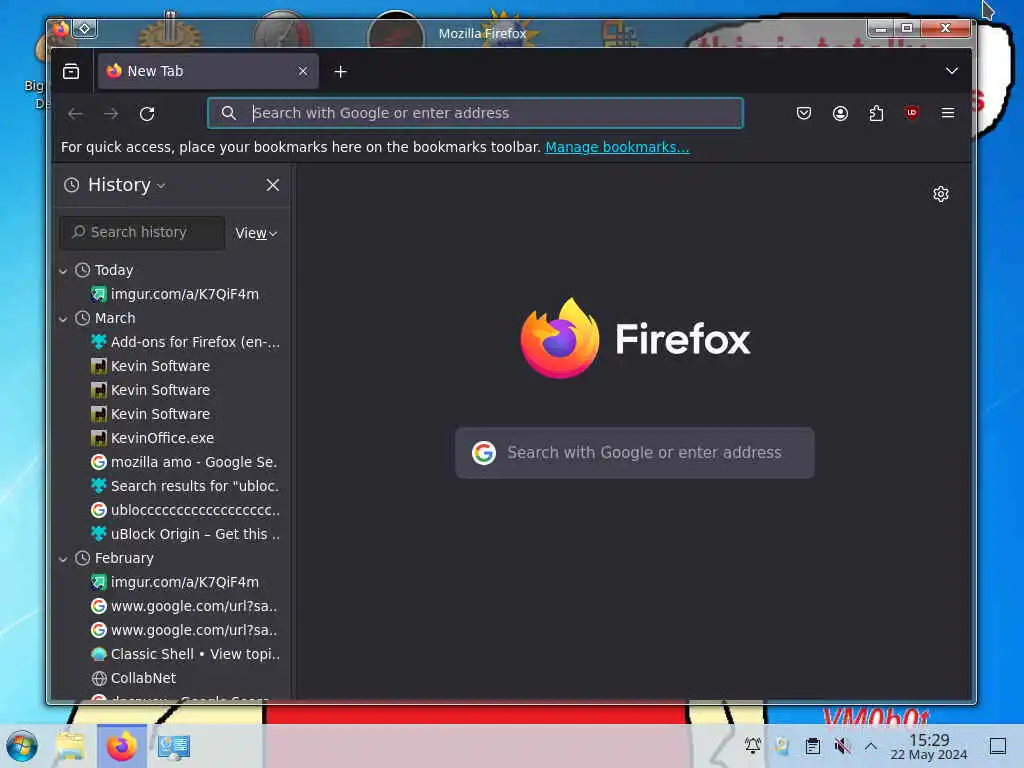Image resolution: width=1024 pixels, height=768 pixels.
Task: Click the show desktop button
Action: tap(997, 746)
